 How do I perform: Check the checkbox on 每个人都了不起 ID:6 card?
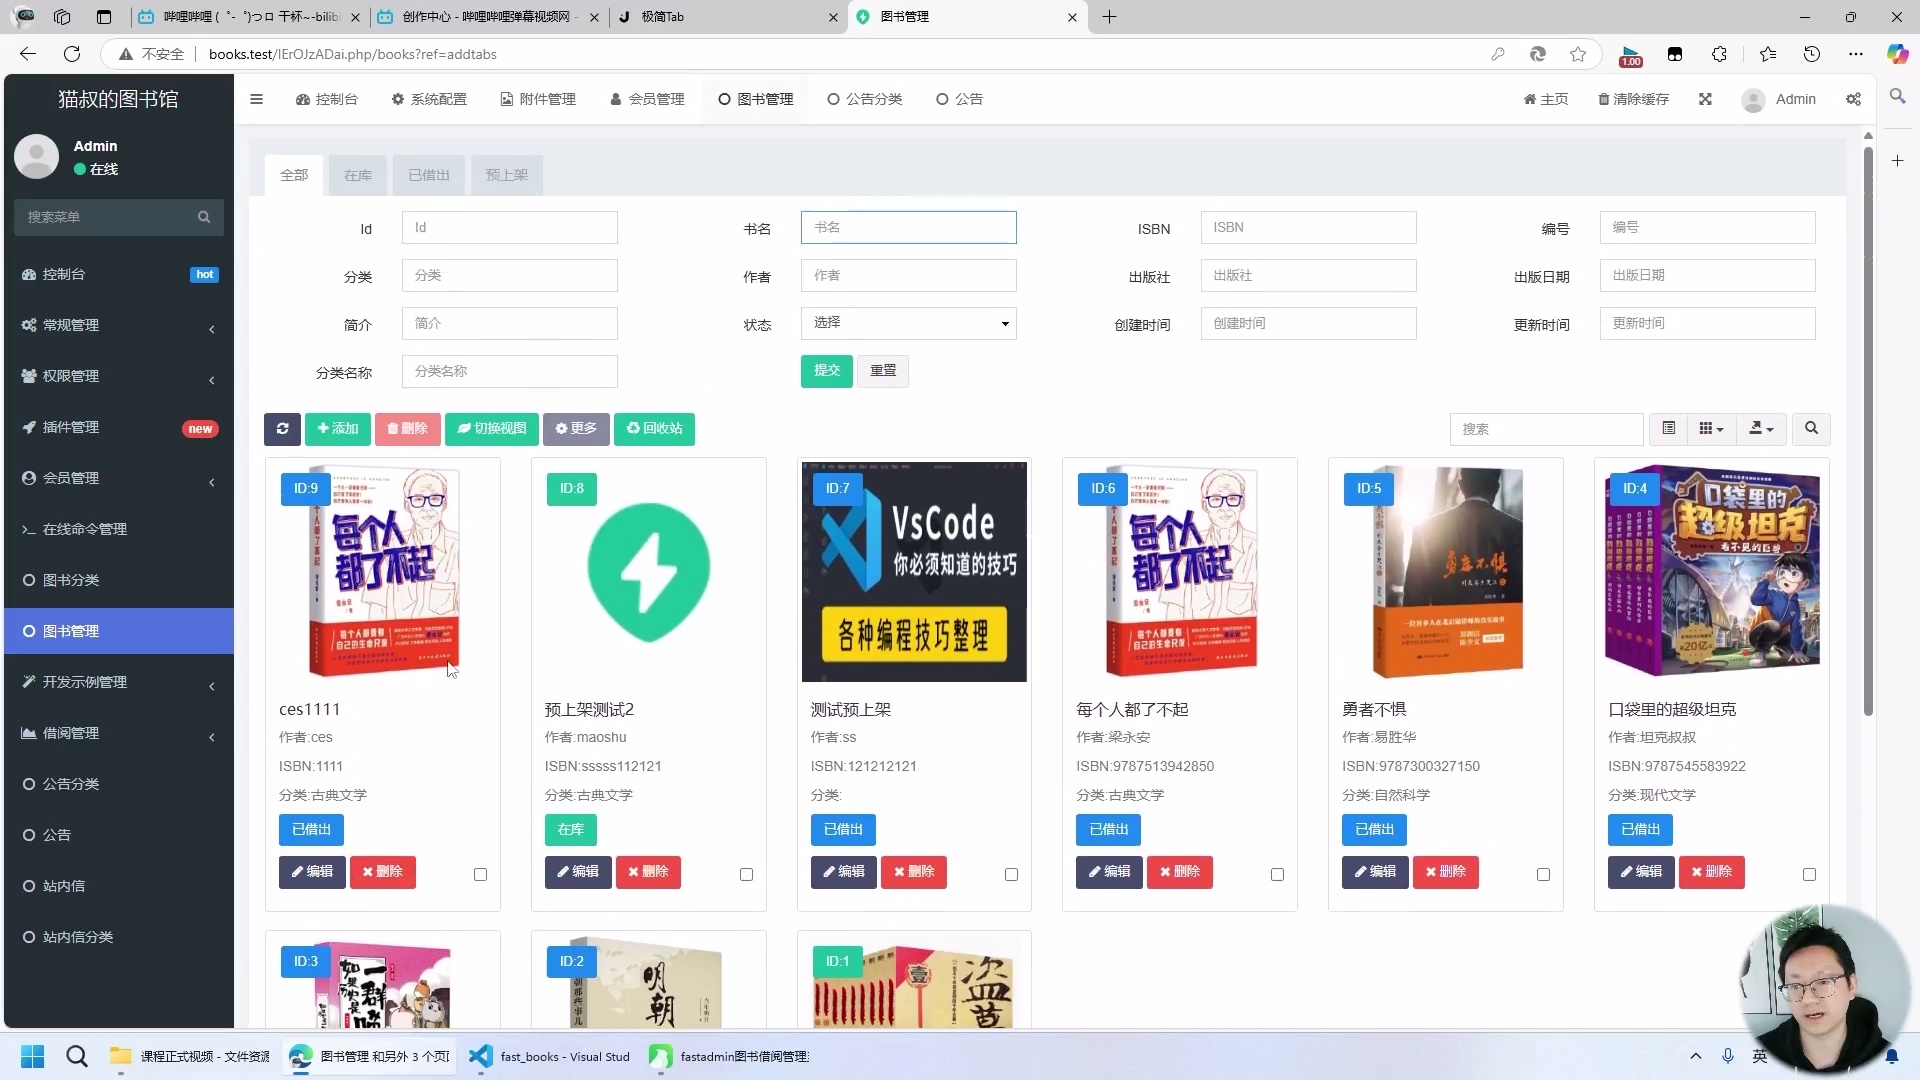[1277, 874]
